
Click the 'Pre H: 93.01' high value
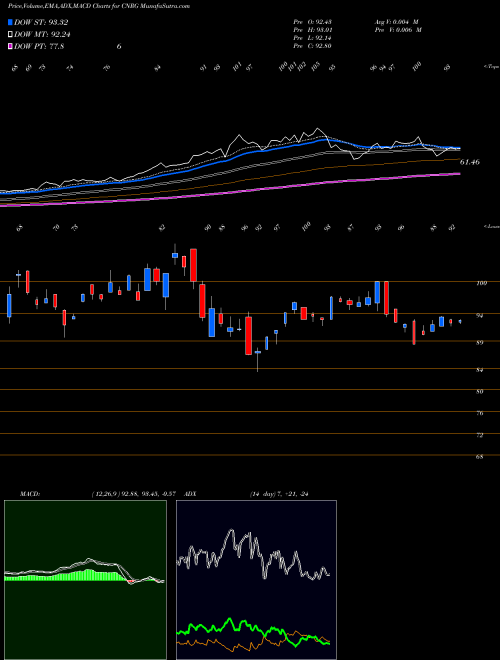[312, 30]
